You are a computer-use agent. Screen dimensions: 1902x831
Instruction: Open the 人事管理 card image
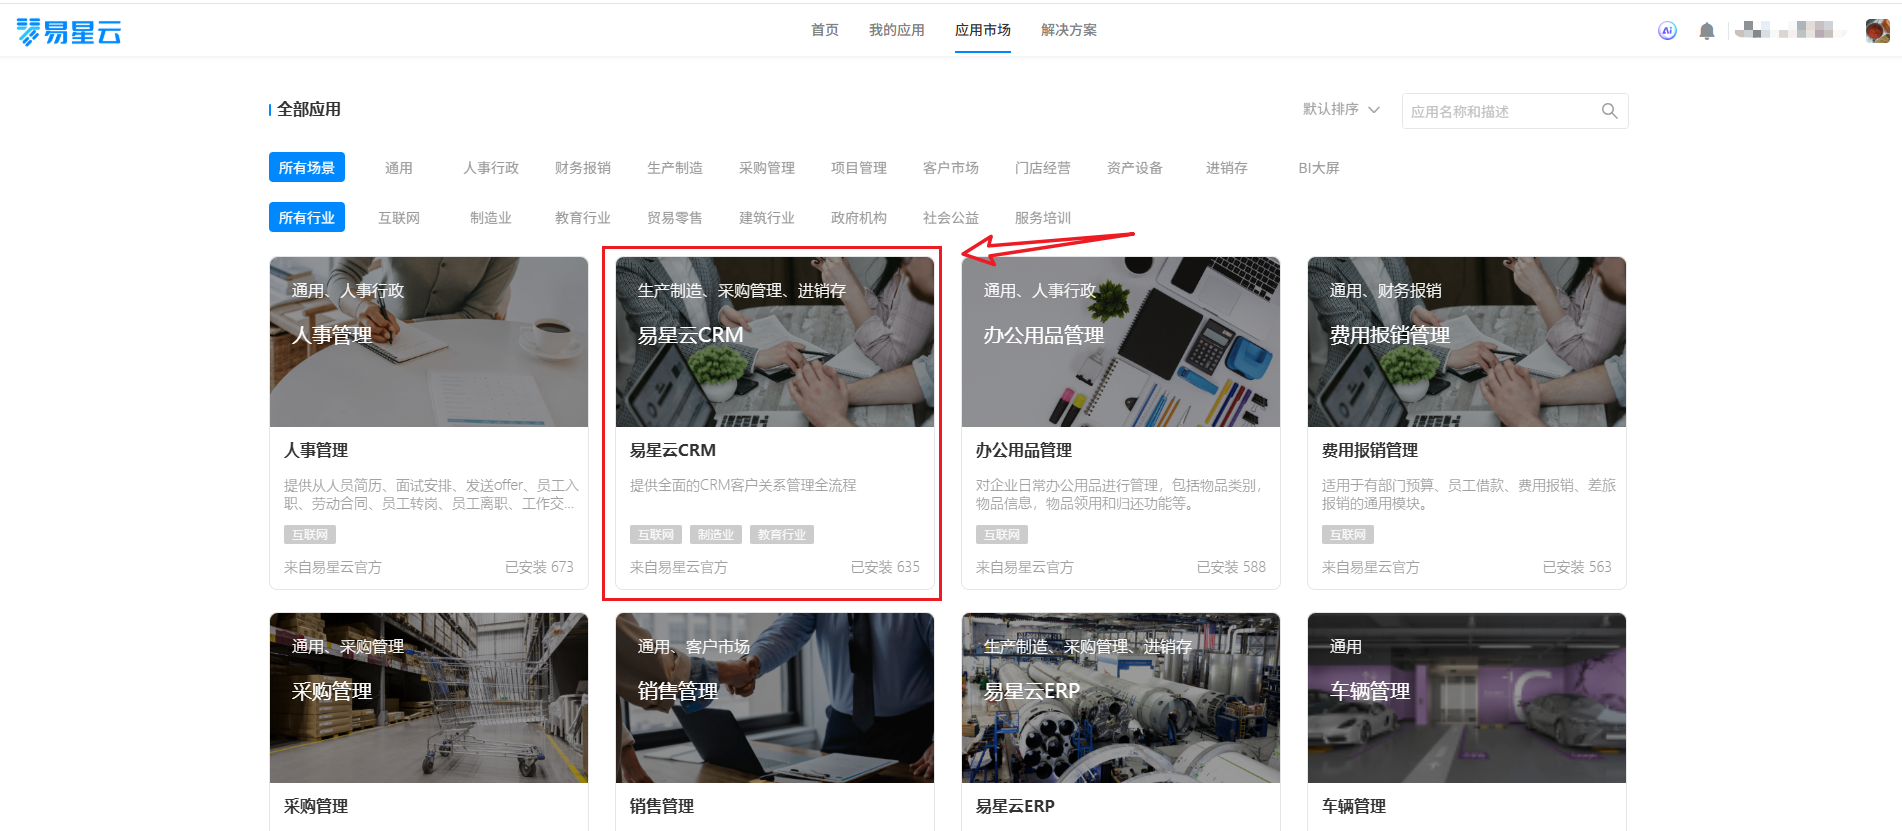point(429,342)
